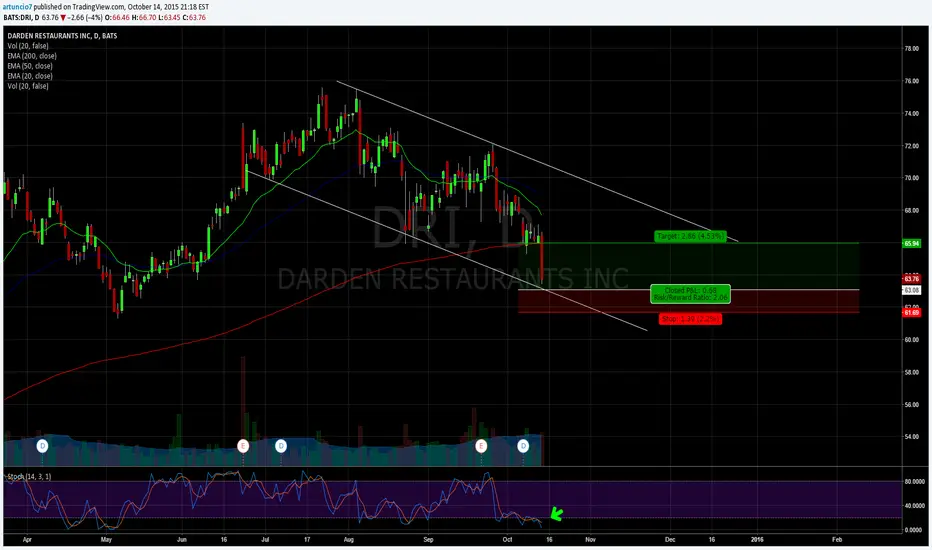
Task: Click the 0.0000 stochastic axis label
Action: 915,530
